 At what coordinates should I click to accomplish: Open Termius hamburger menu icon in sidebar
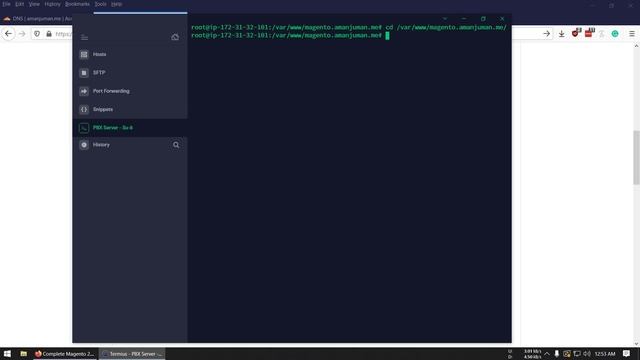coord(84,38)
